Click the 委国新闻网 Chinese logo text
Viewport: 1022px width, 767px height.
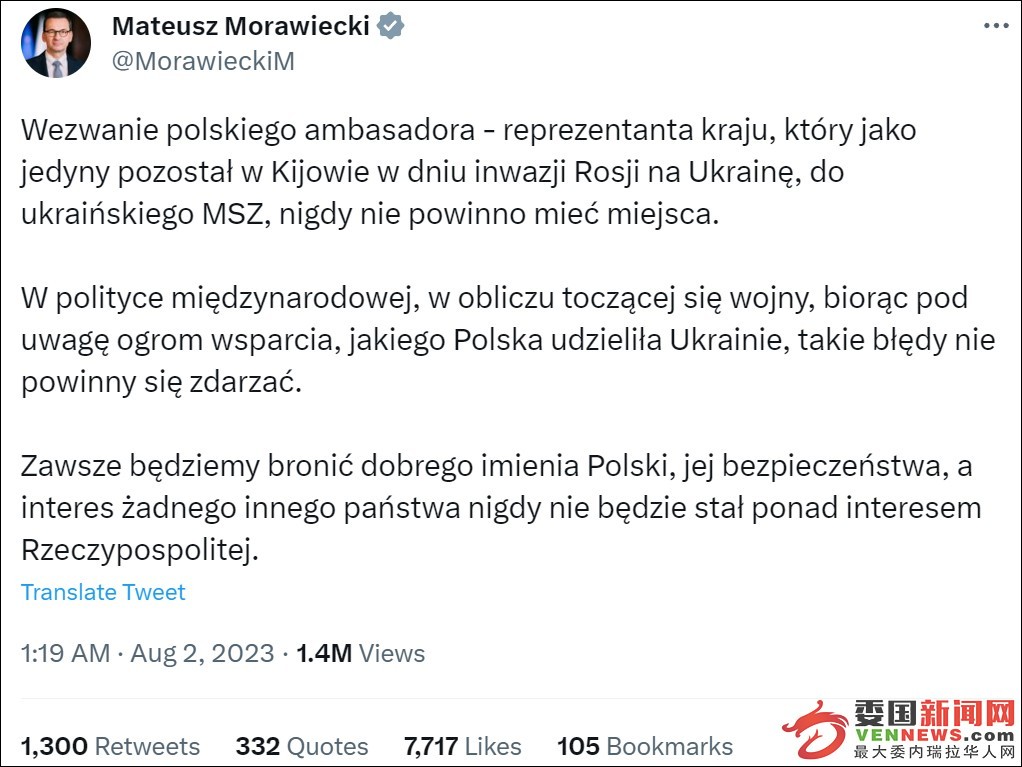(935, 713)
